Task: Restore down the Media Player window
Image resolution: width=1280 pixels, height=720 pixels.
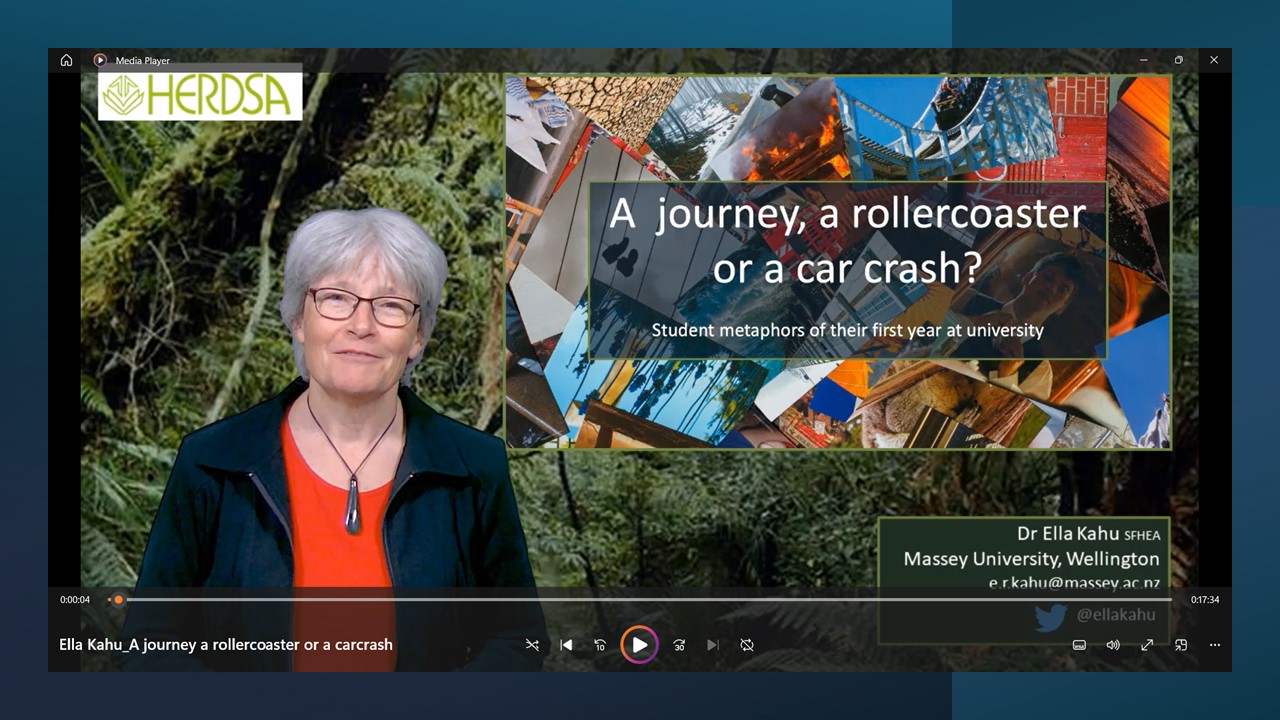Action: click(x=1179, y=60)
